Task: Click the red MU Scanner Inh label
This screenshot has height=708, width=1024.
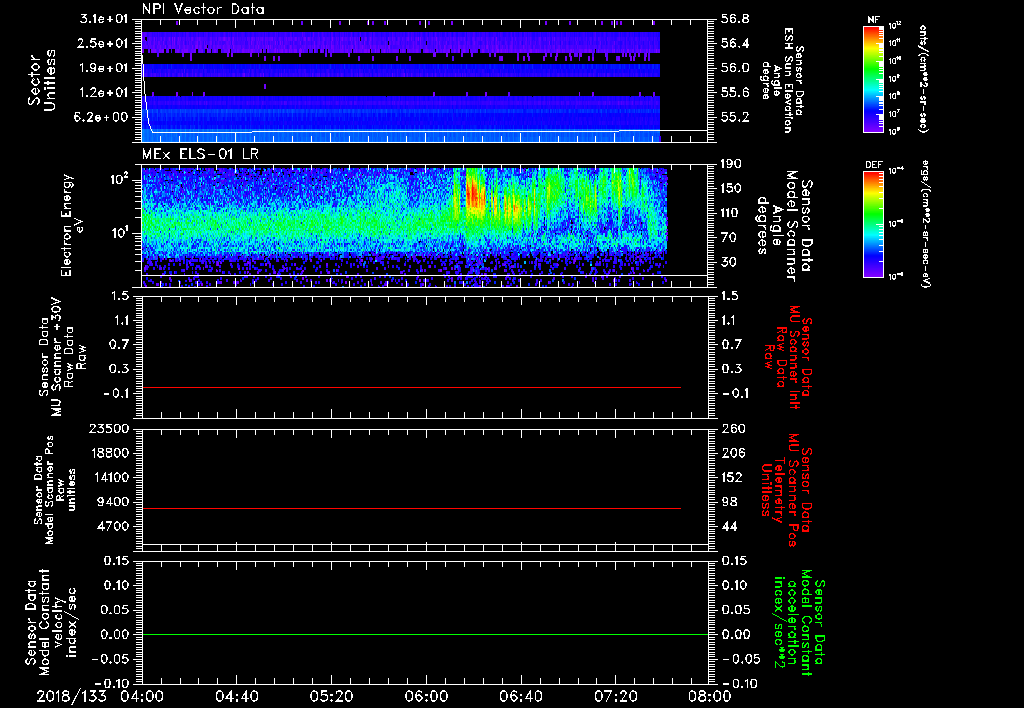Action: [x=786, y=357]
